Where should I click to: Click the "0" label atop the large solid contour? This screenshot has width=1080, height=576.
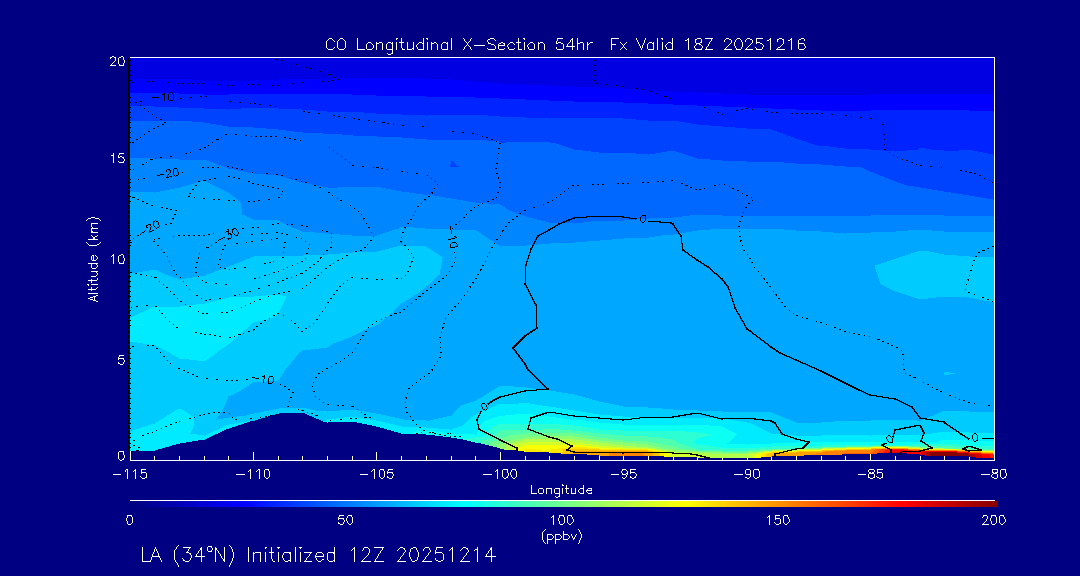[642, 218]
